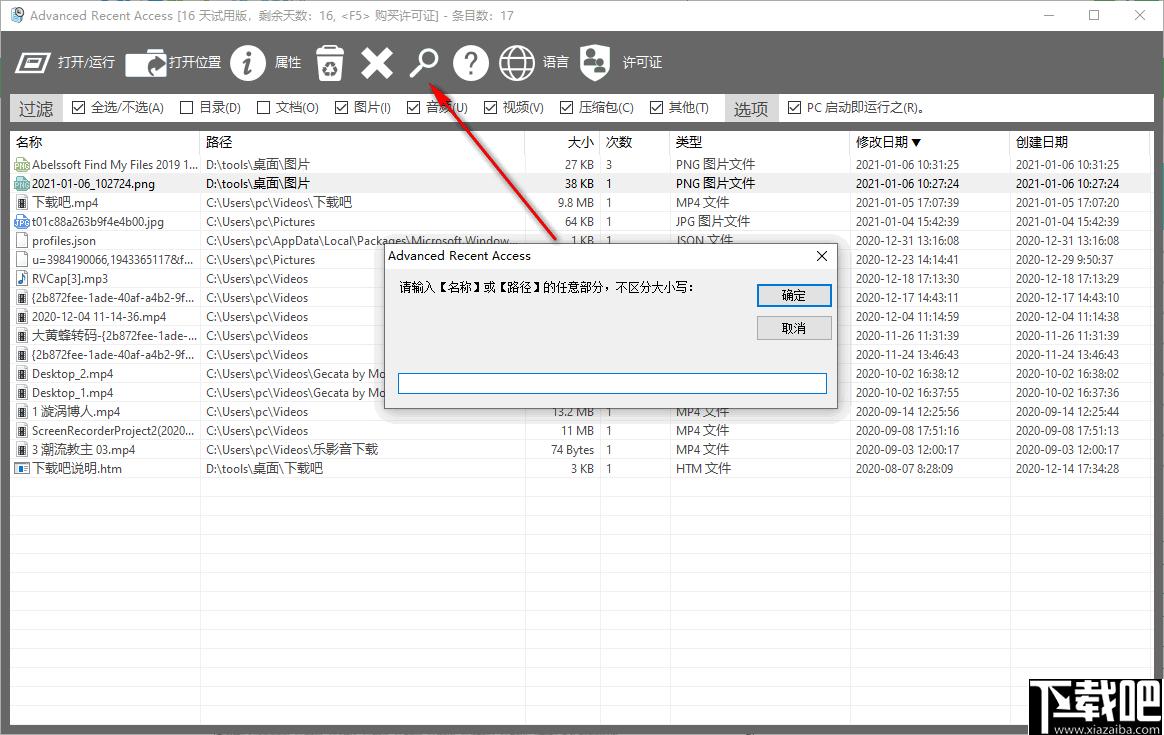Click music icon of RVCap[3].mp3
The width and height of the screenshot is (1164, 735).
(22, 278)
